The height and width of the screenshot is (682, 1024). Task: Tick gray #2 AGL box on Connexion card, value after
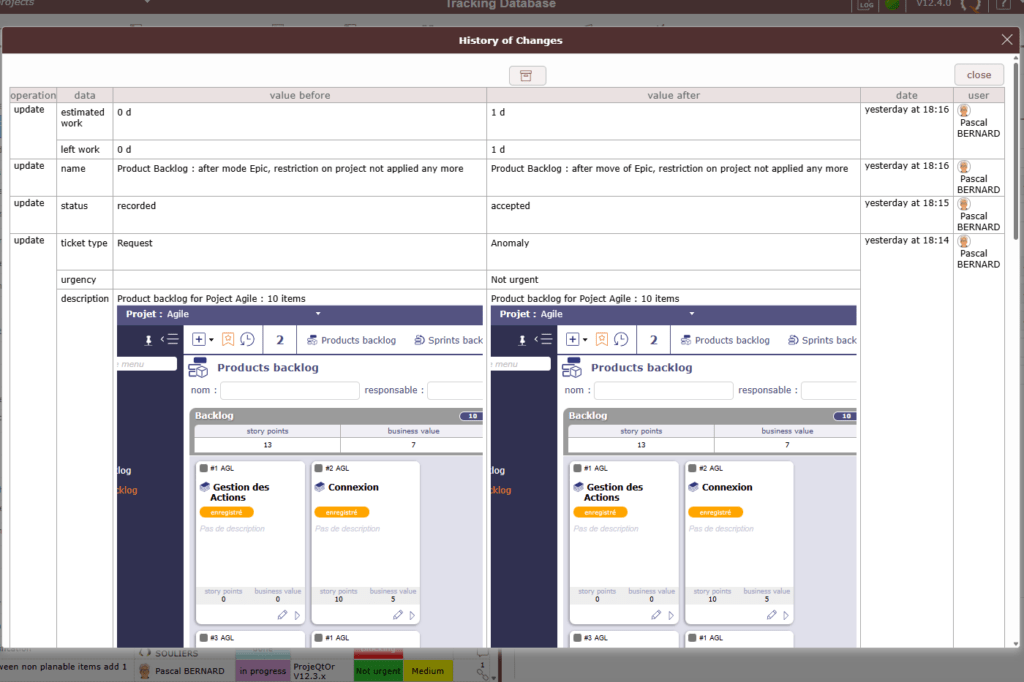(692, 468)
